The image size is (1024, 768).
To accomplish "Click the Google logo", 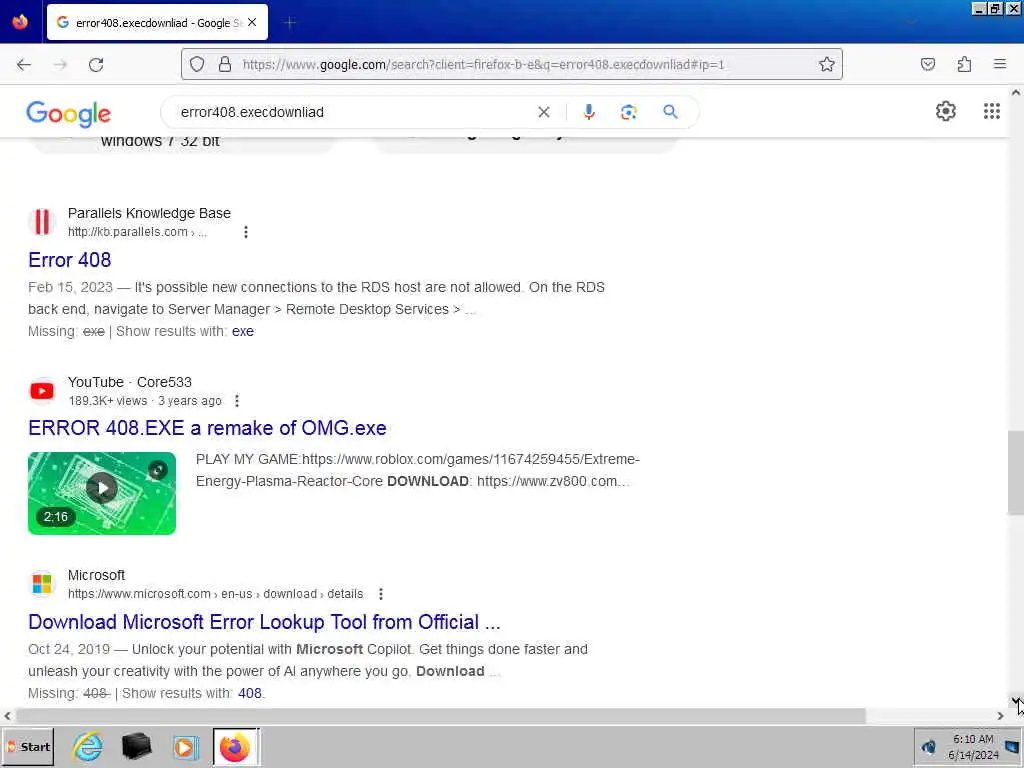I will pos(69,114).
